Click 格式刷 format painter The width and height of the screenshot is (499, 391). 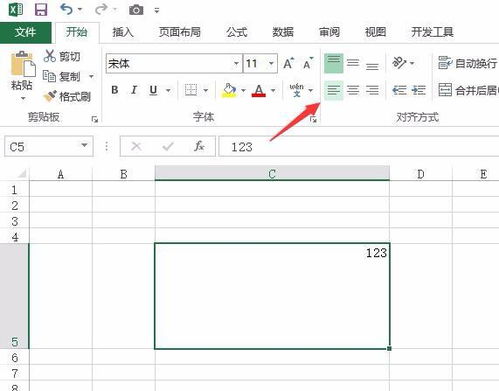point(67,97)
